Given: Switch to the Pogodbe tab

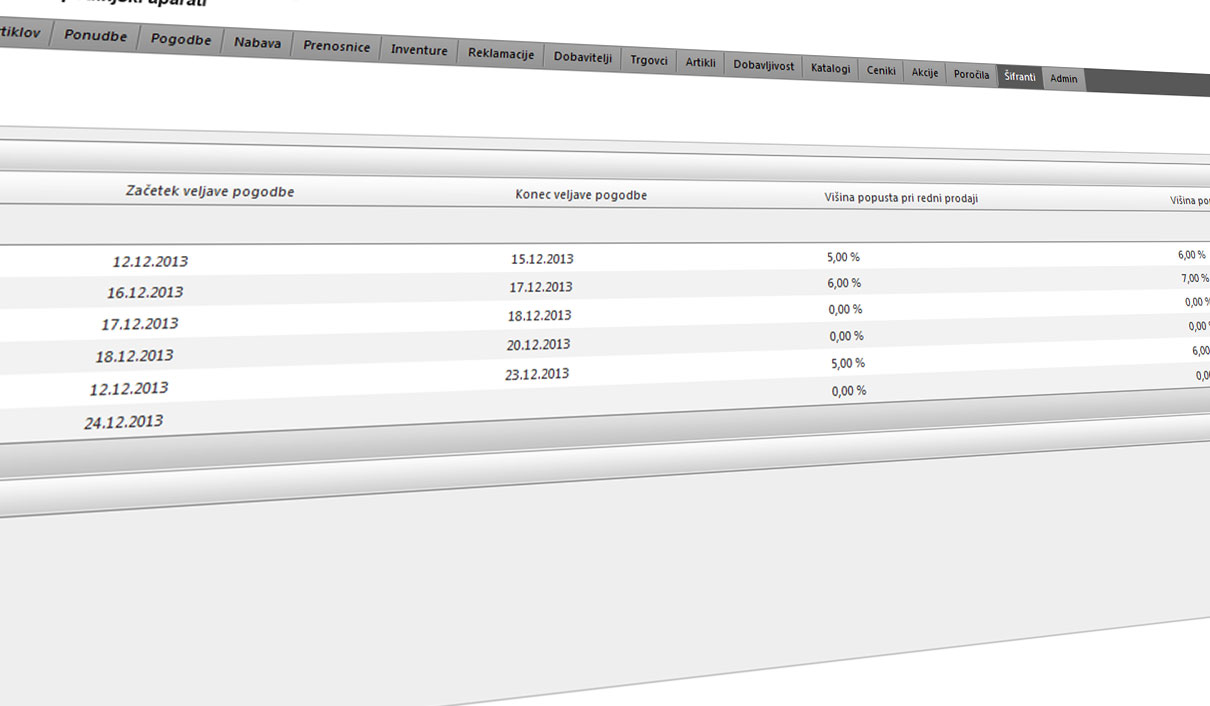Looking at the screenshot, I should pyautogui.click(x=181, y=40).
